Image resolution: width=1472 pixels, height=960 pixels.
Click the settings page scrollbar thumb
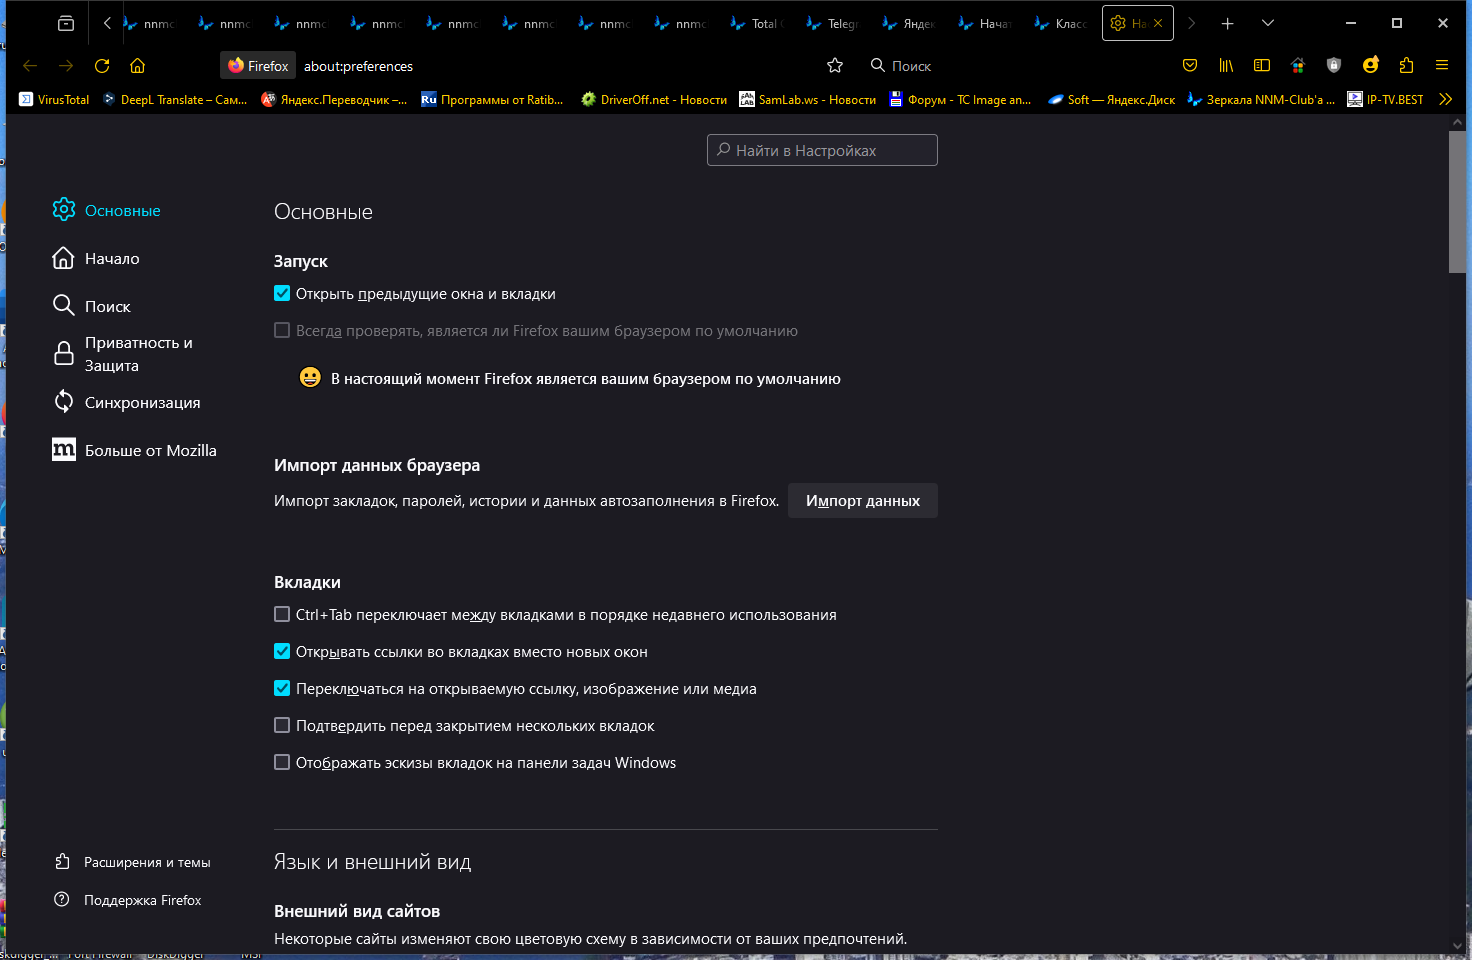(1457, 201)
